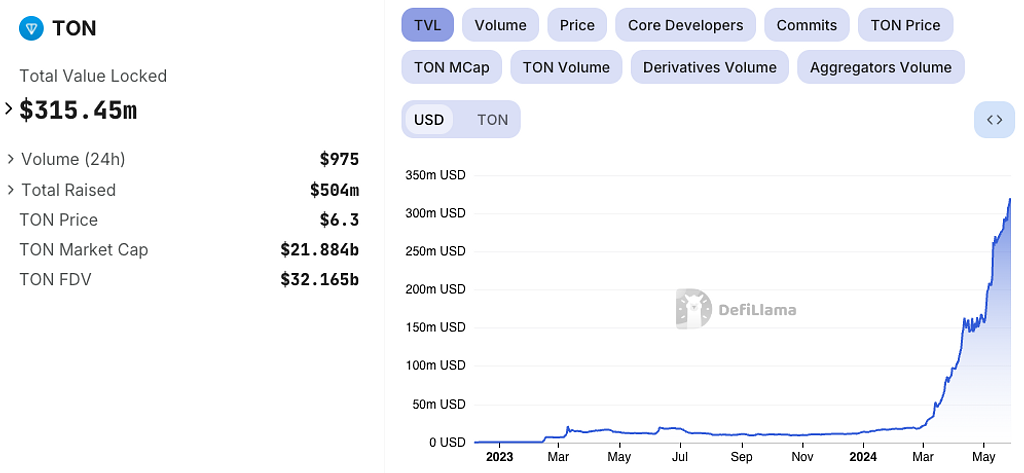Screen dimensions: 1024x473
Task: Switch chart denomination to USD
Action: (x=429, y=120)
